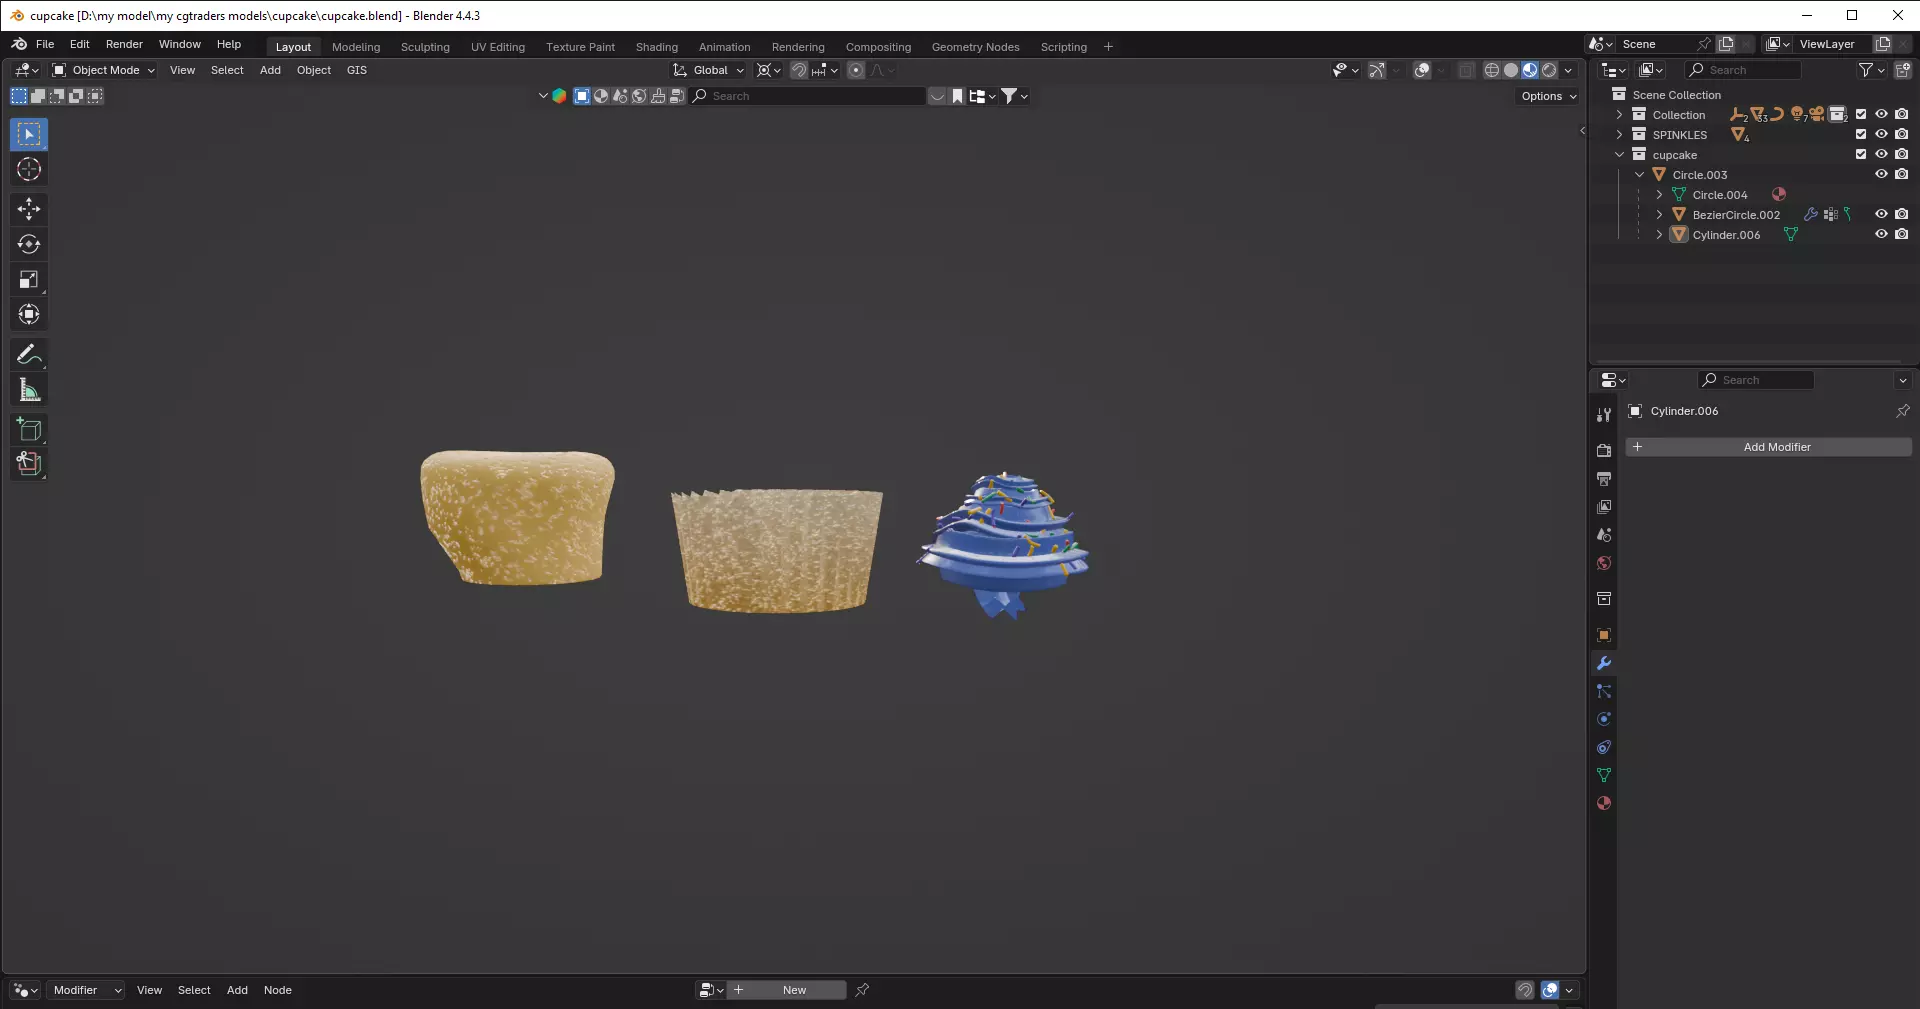Click the properties editor search field
This screenshot has width=1920, height=1009.
(x=1756, y=380)
